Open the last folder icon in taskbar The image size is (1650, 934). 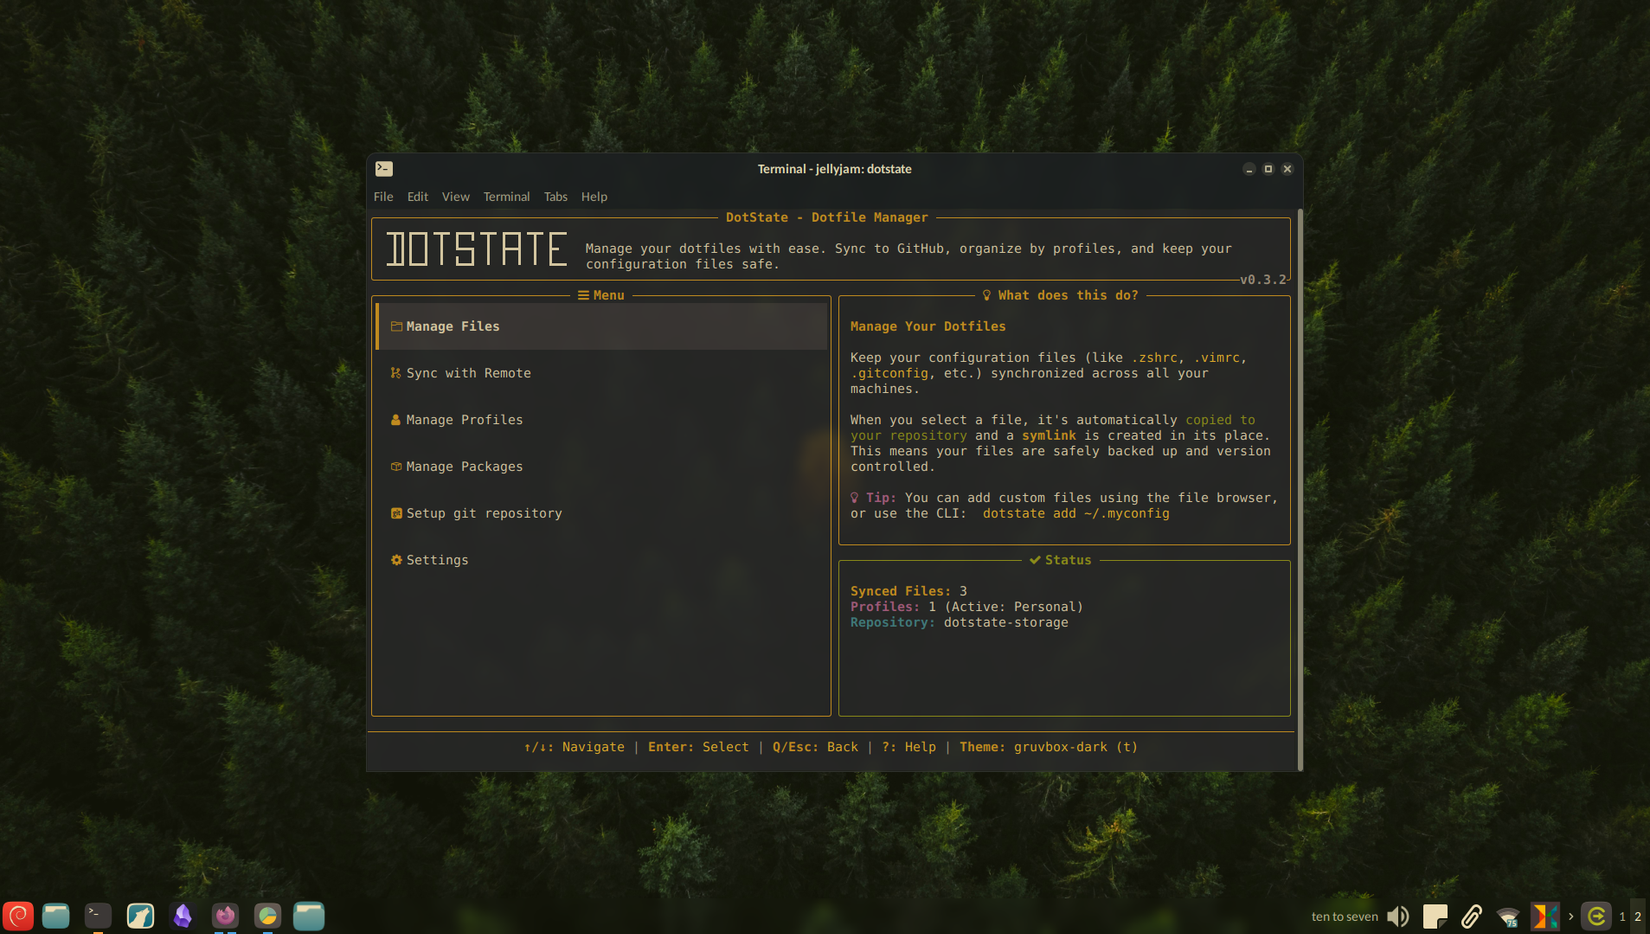pyautogui.click(x=309, y=915)
